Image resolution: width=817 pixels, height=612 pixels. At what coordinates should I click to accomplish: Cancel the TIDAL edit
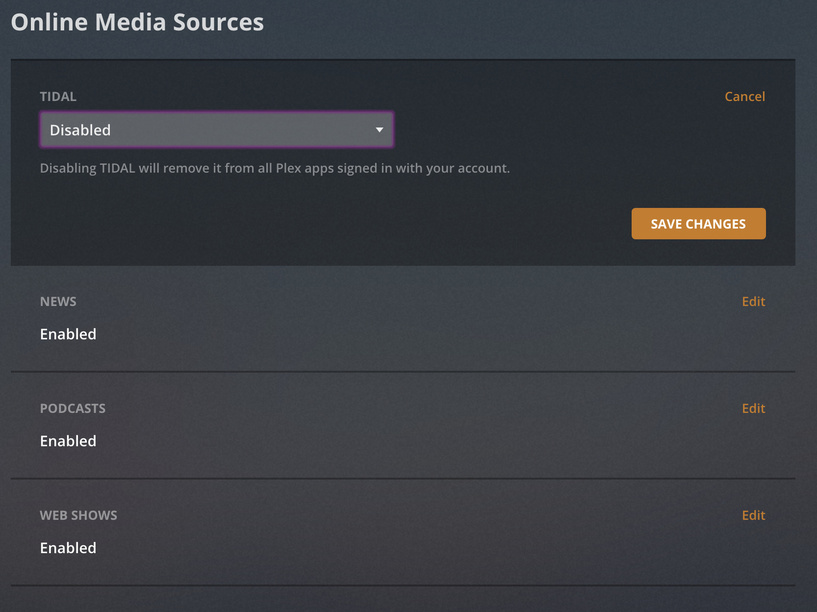pyautogui.click(x=745, y=96)
